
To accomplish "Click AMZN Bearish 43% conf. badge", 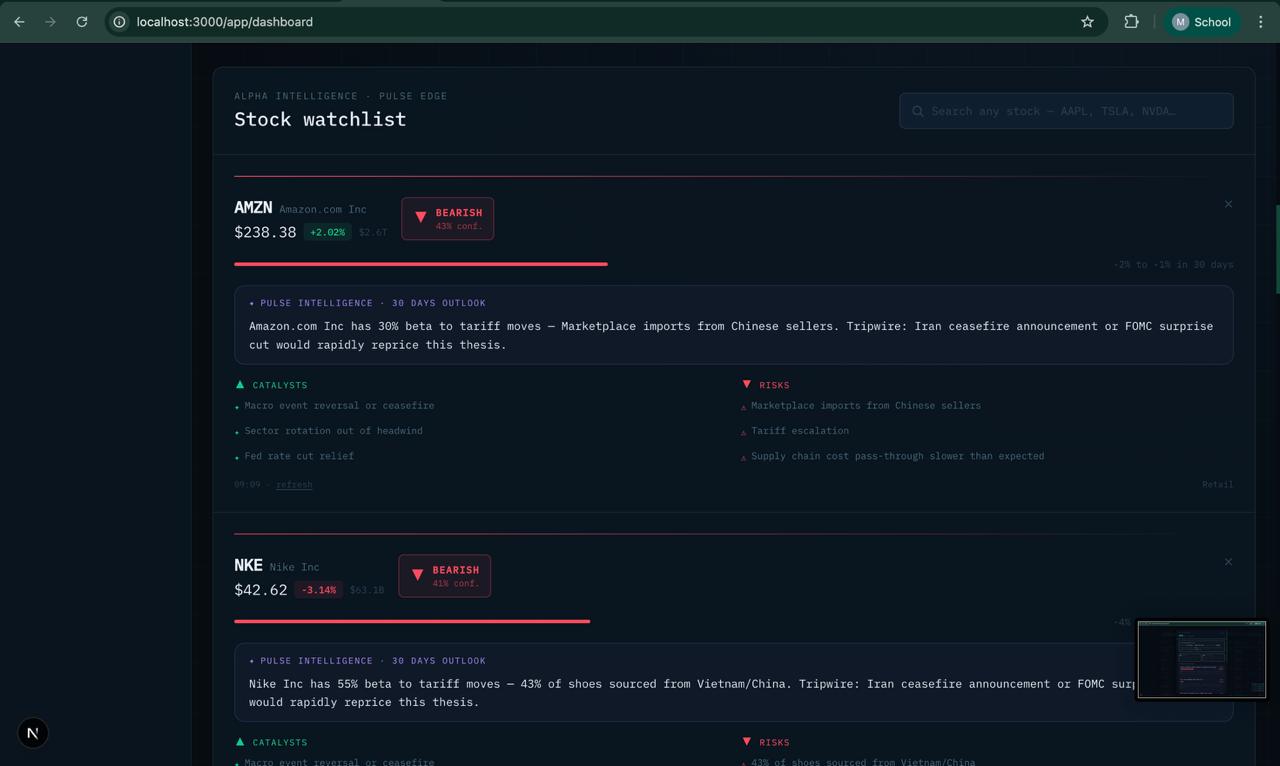I will (x=447, y=218).
